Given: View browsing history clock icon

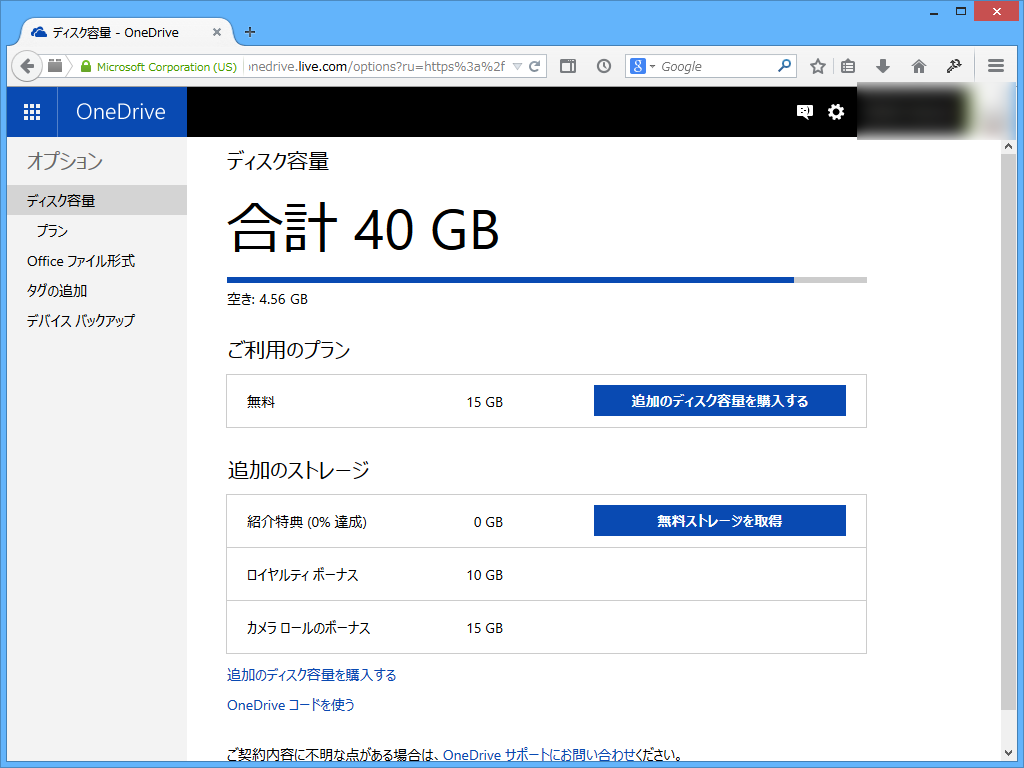Looking at the screenshot, I should coord(603,65).
